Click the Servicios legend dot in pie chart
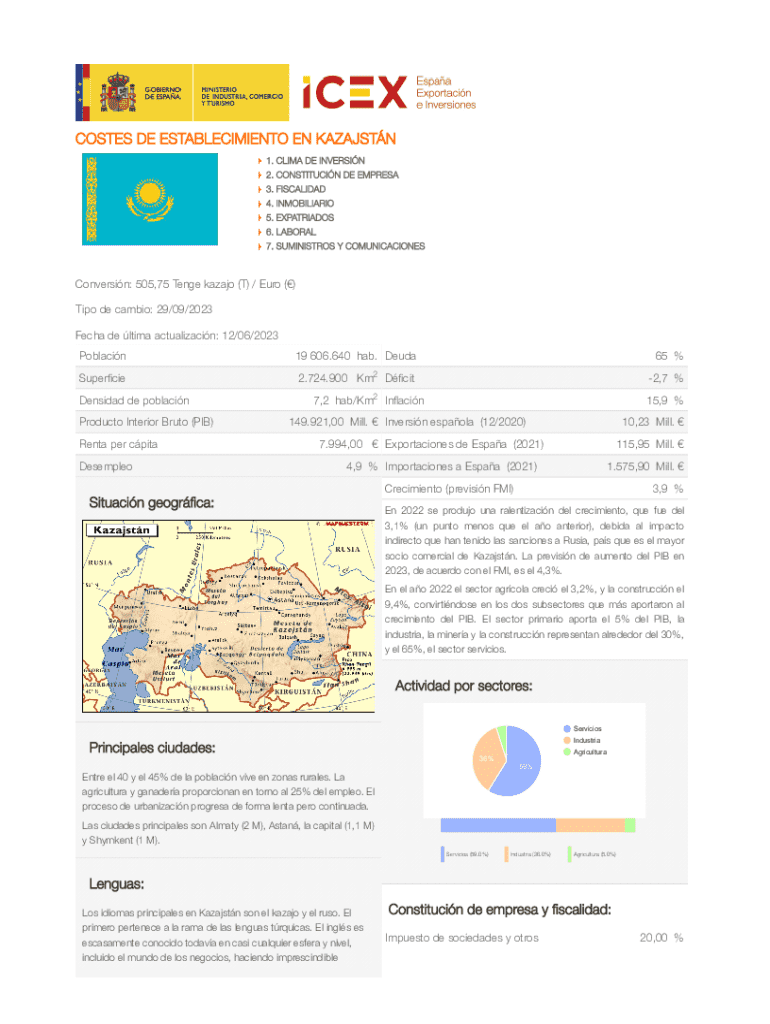The width and height of the screenshot is (770, 1024). click(566, 728)
